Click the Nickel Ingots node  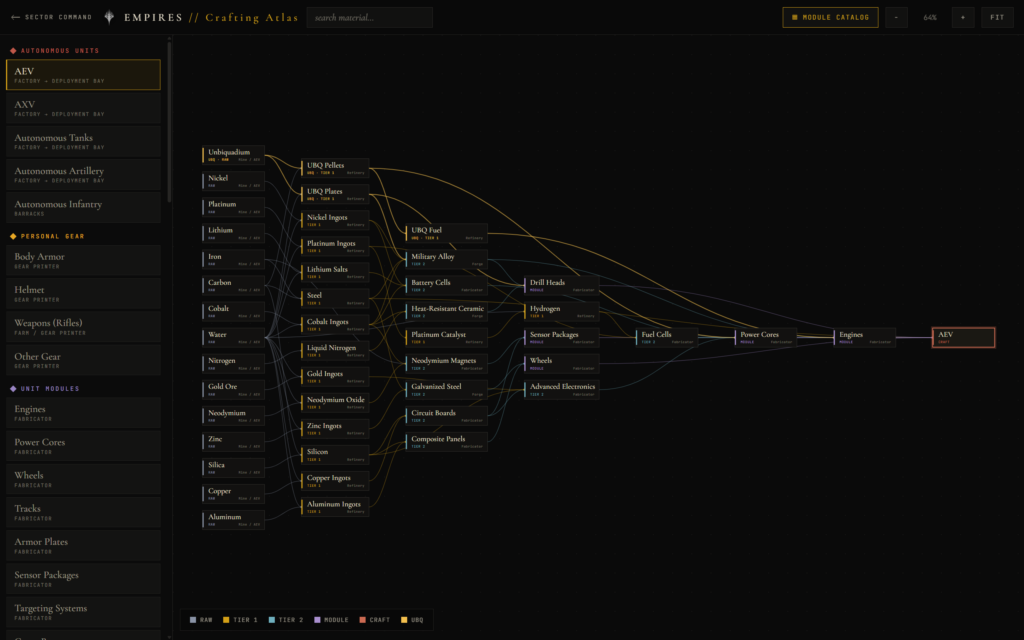pos(335,220)
